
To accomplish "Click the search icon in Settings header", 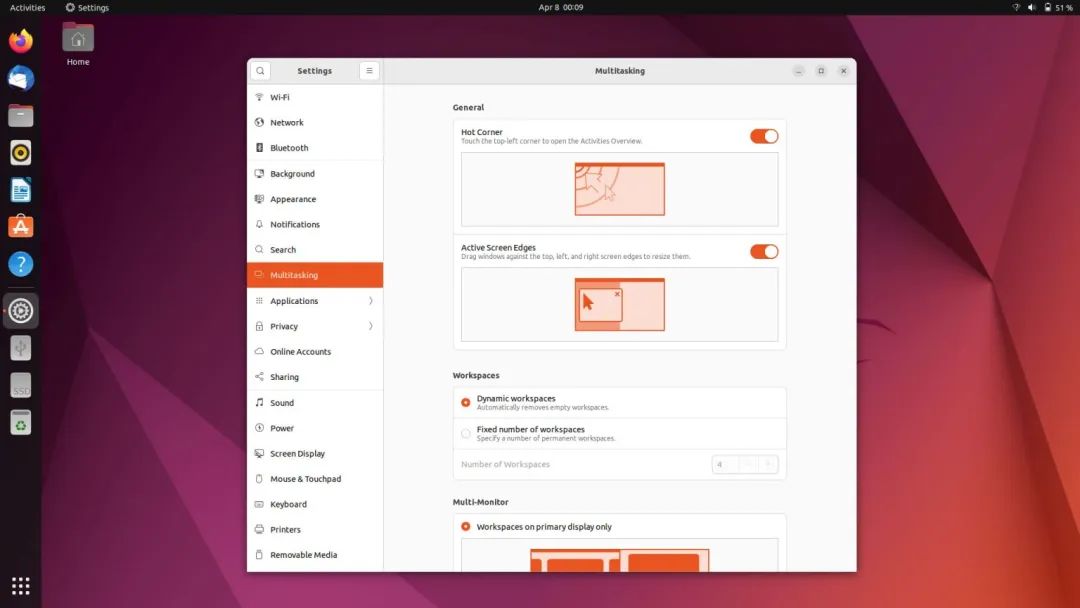I will tap(260, 71).
